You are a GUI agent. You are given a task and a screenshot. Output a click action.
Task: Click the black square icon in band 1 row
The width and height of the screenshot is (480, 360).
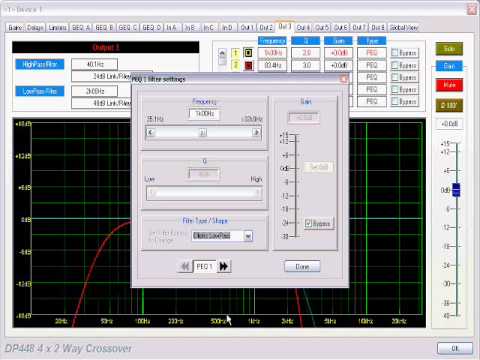coord(248,53)
